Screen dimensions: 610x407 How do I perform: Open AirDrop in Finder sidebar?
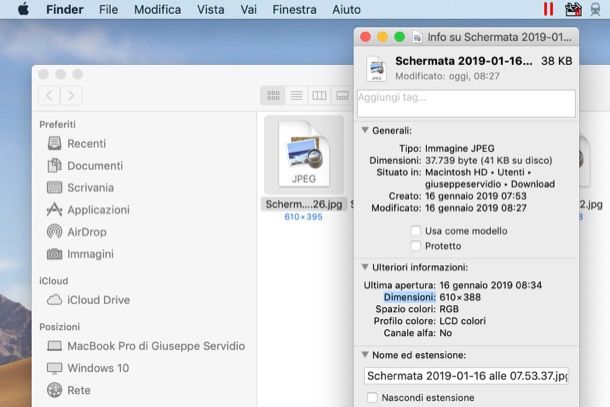point(77,232)
